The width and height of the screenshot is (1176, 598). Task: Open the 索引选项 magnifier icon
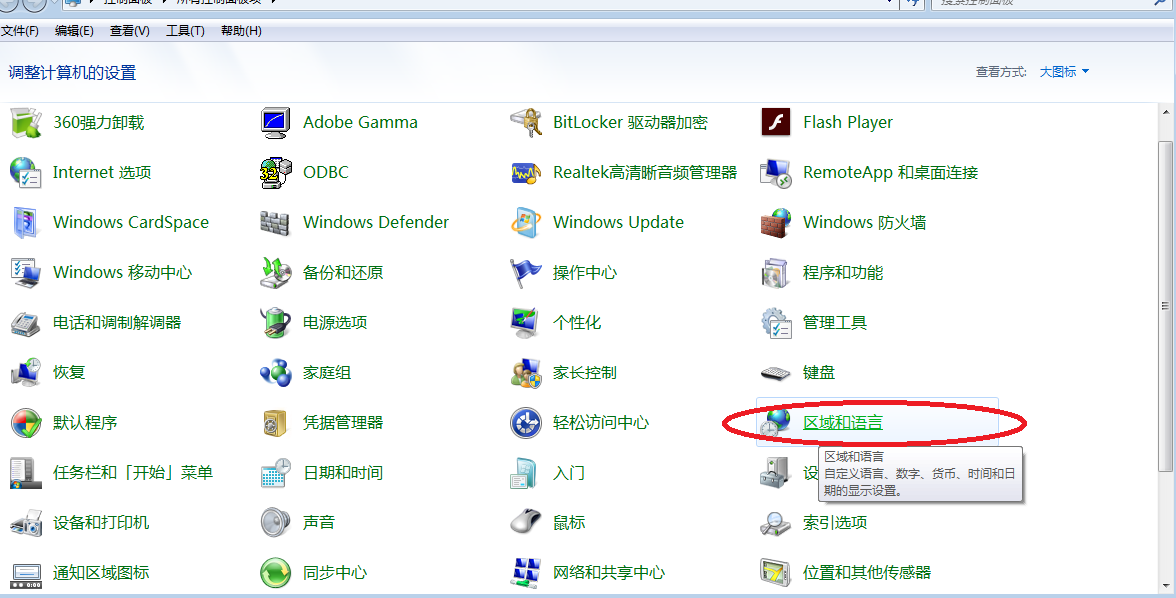click(776, 523)
